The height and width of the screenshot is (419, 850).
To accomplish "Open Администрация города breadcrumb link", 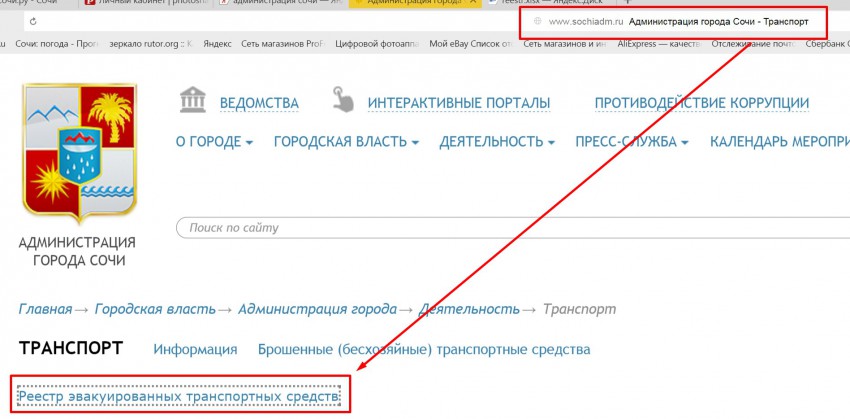I will 317,309.
